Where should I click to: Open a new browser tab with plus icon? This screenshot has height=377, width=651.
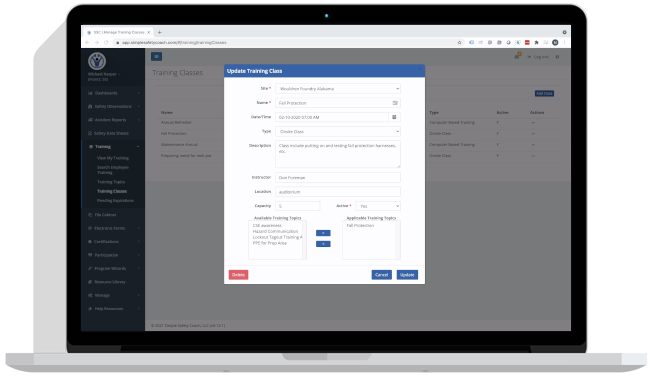159,32
